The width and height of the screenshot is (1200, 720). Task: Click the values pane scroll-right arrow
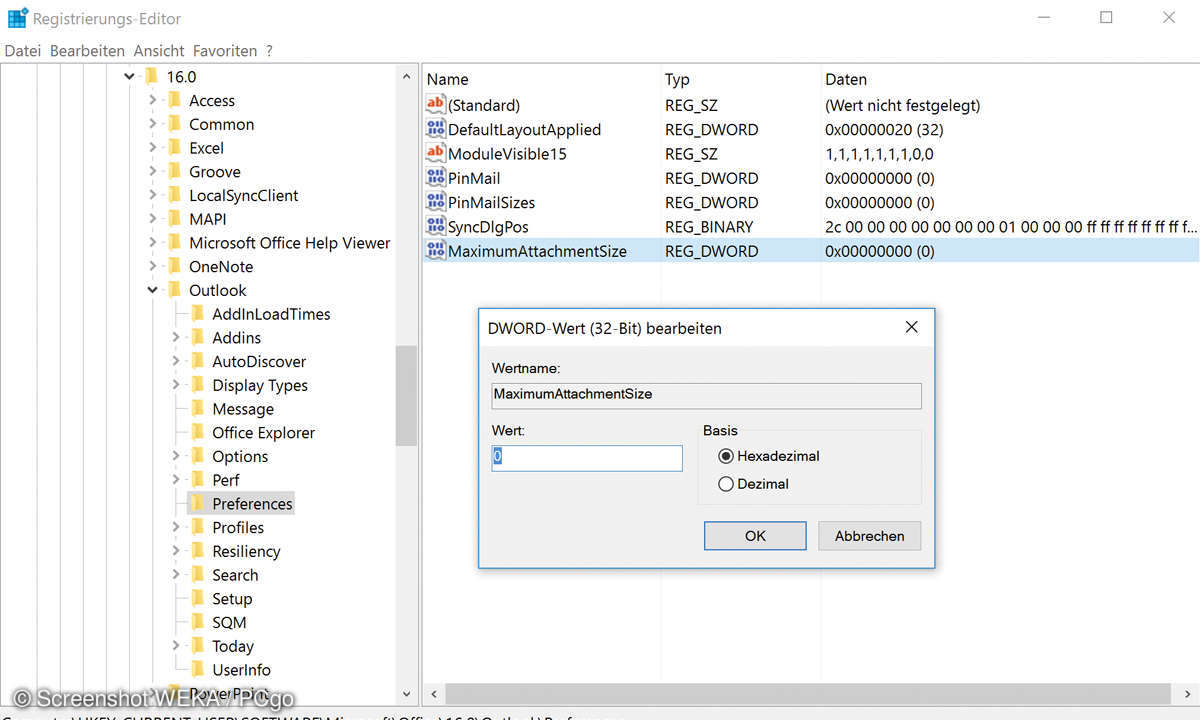(x=1188, y=693)
